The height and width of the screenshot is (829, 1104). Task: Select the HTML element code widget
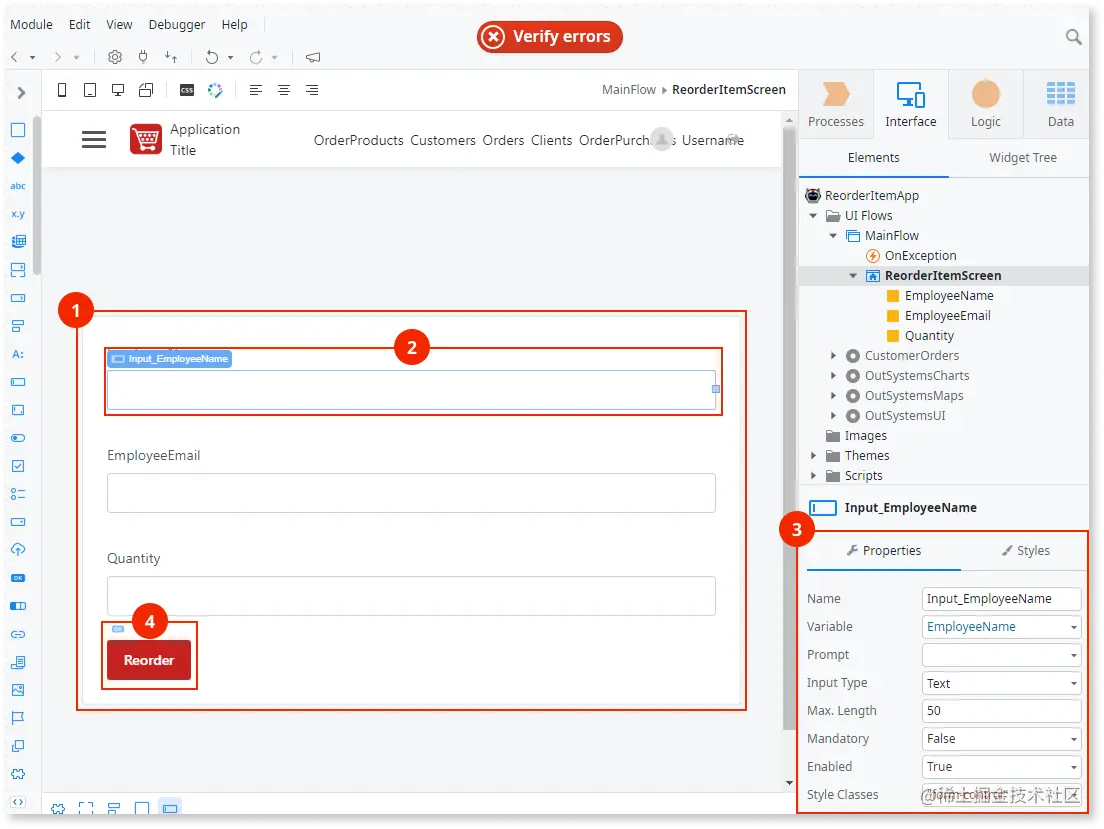18,802
